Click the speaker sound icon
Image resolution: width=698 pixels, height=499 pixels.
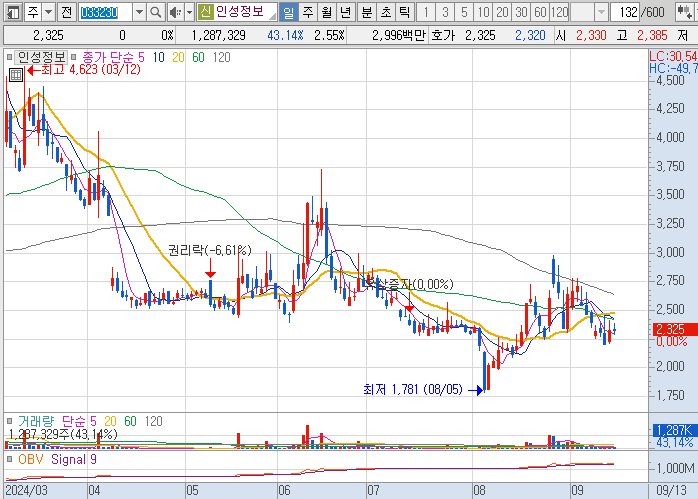coord(175,12)
